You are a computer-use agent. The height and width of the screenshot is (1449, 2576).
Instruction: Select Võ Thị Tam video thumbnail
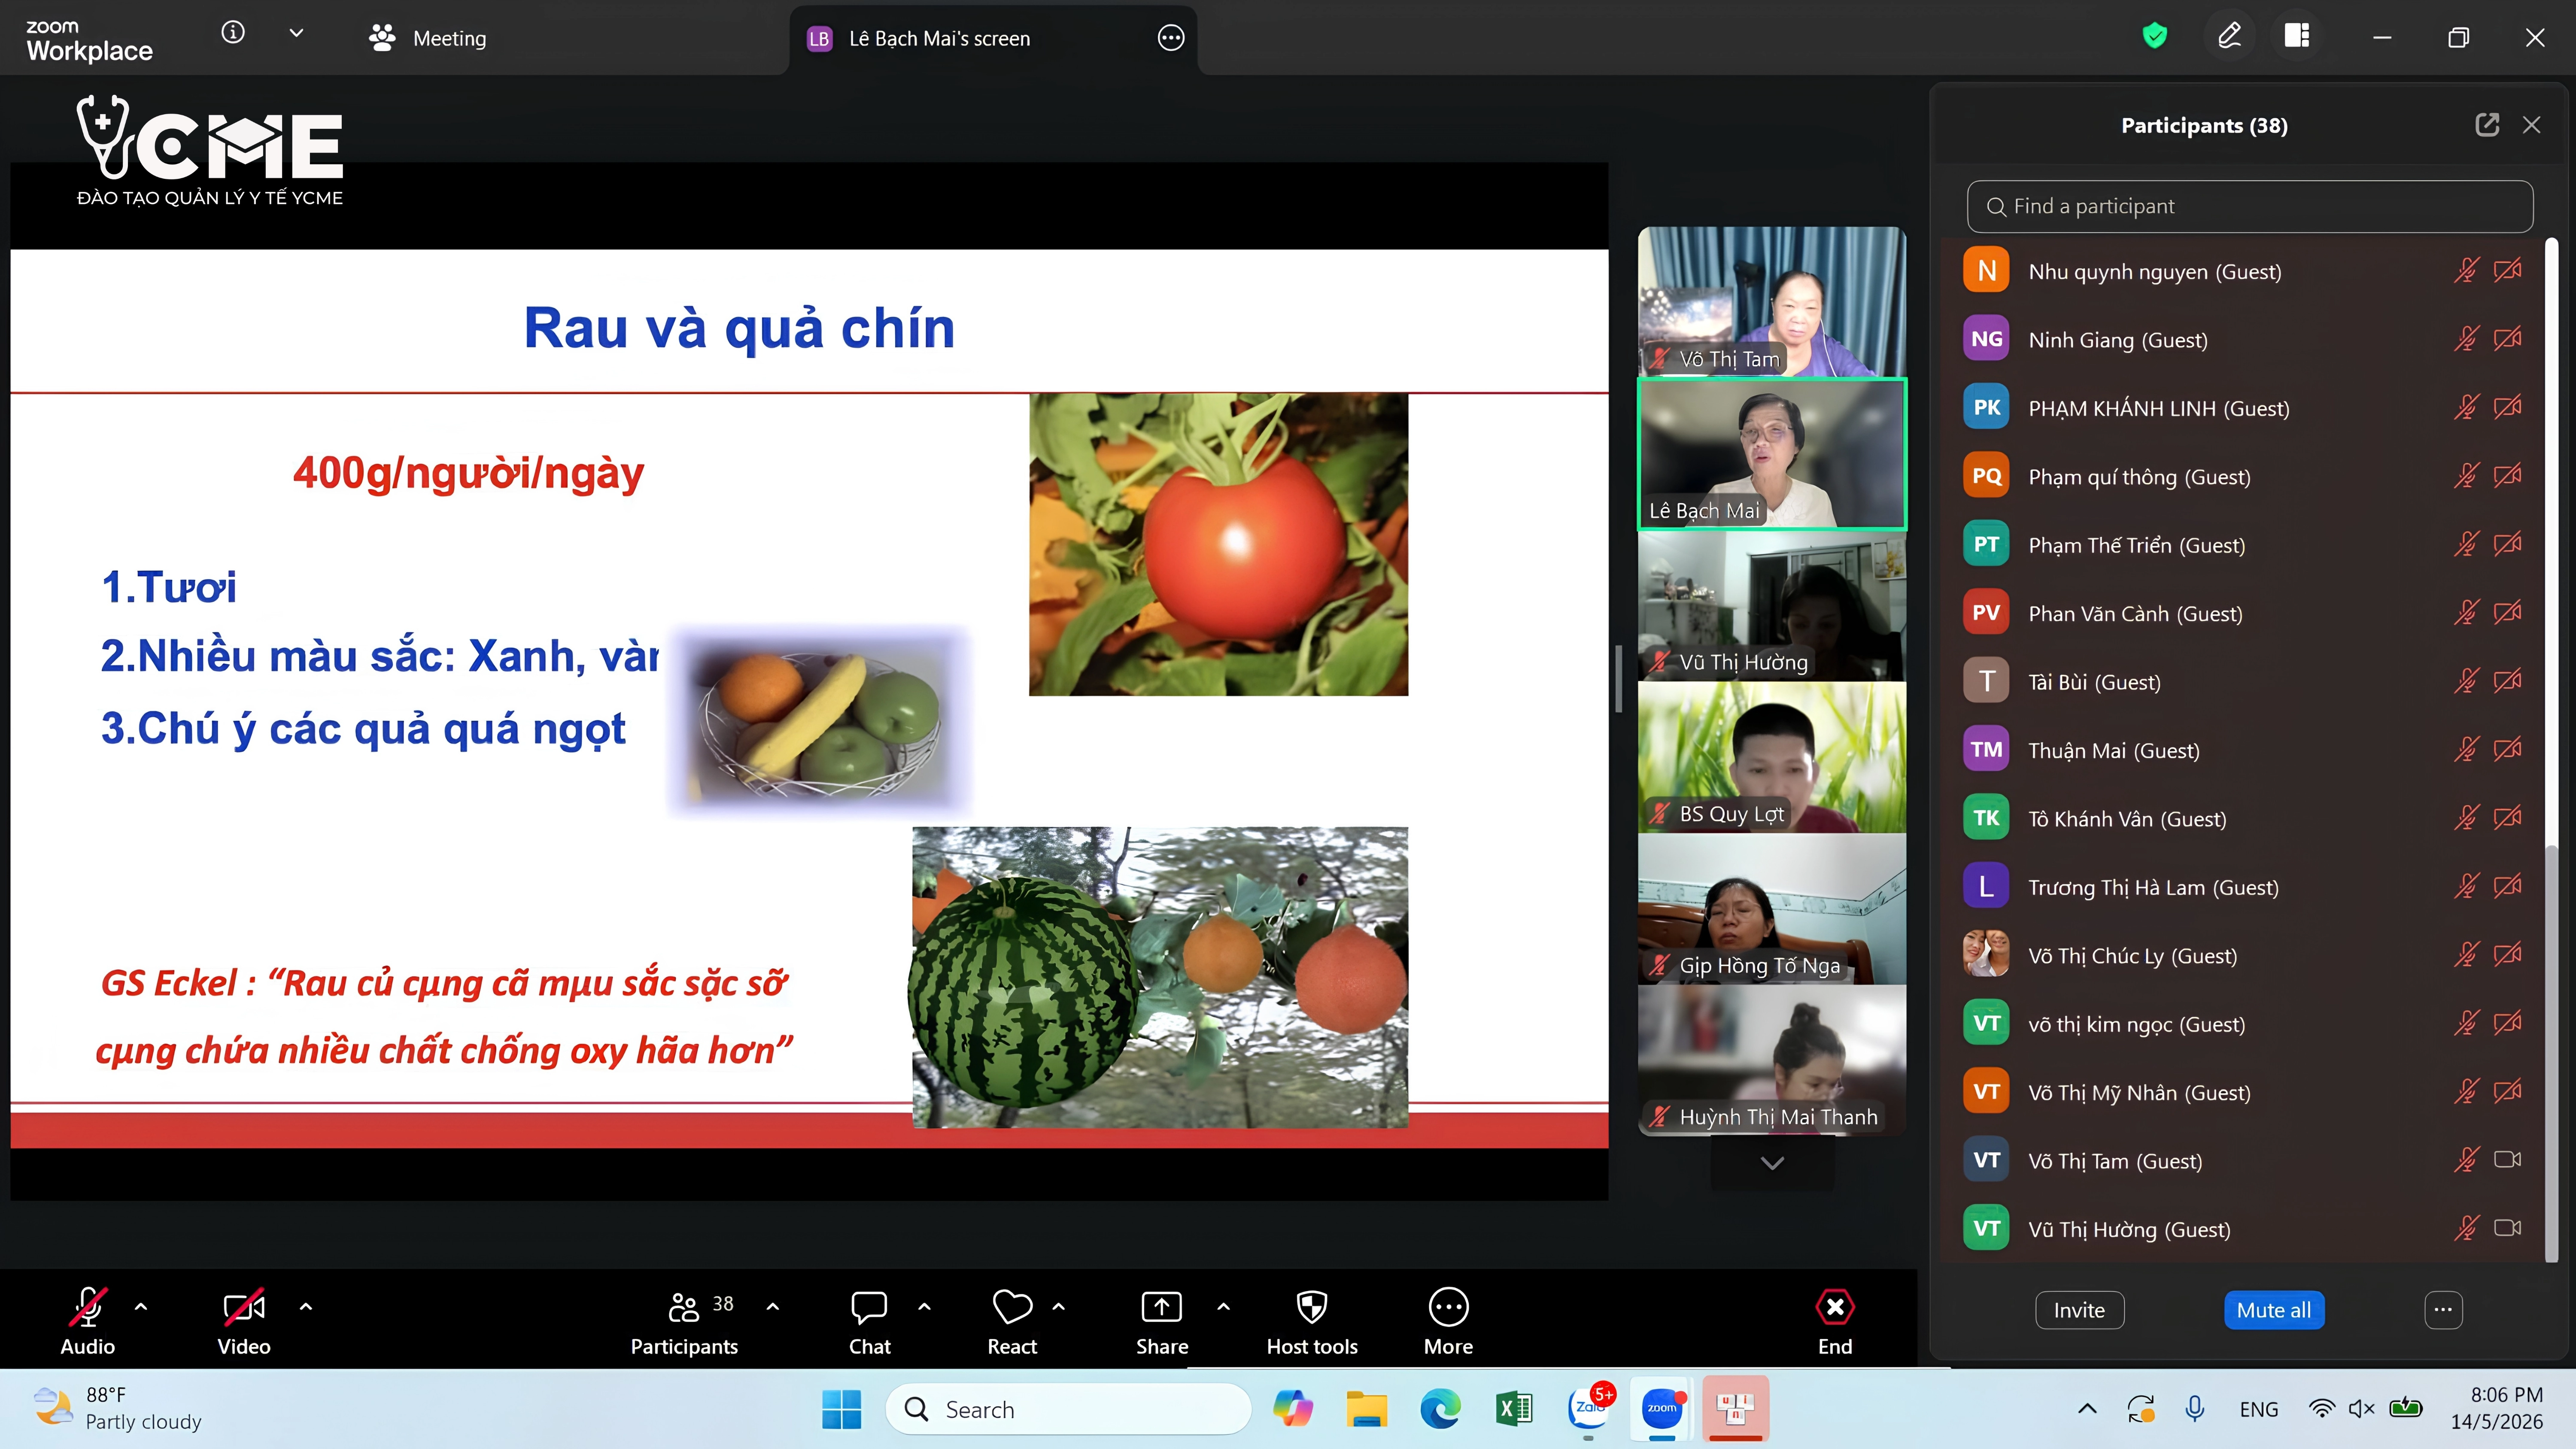click(x=1772, y=301)
